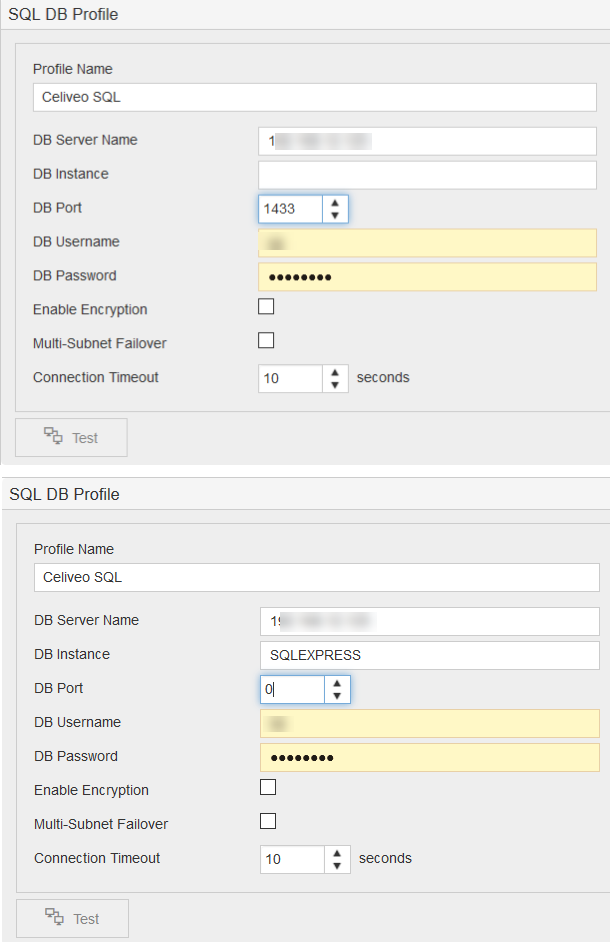This screenshot has height=942, width=610.
Task: Toggle Multi-Subnet Failover in the SQLEXPRESS profile
Action: pyautogui.click(x=268, y=822)
